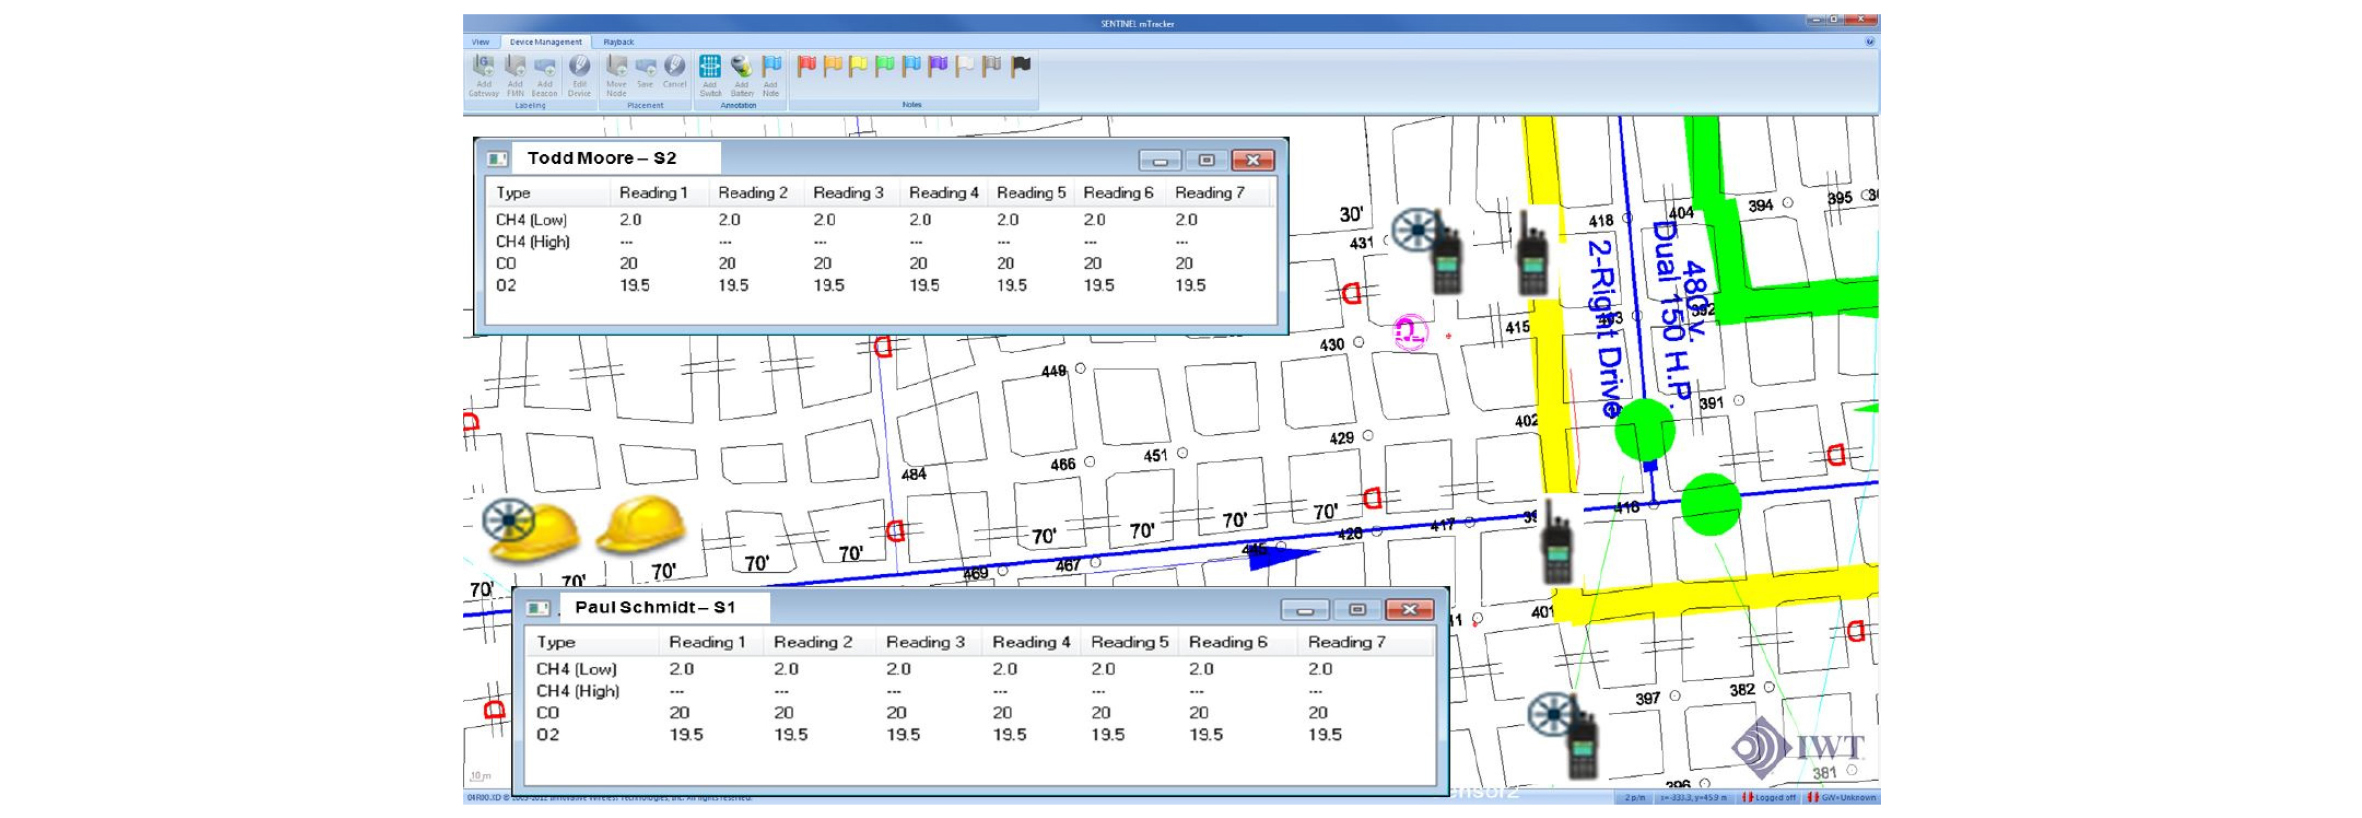
Task: Click the map station label 449
Action: tap(1054, 371)
